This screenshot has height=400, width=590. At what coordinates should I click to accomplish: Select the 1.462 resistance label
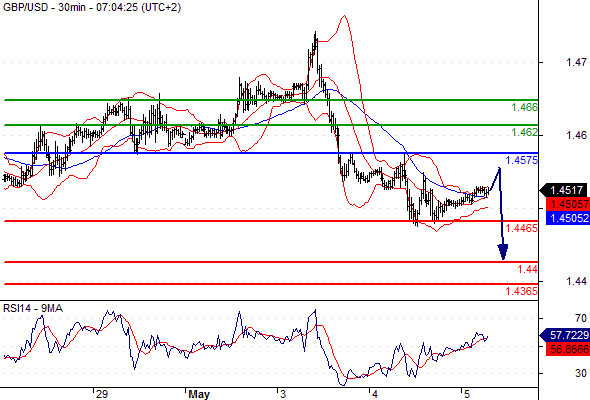click(524, 132)
